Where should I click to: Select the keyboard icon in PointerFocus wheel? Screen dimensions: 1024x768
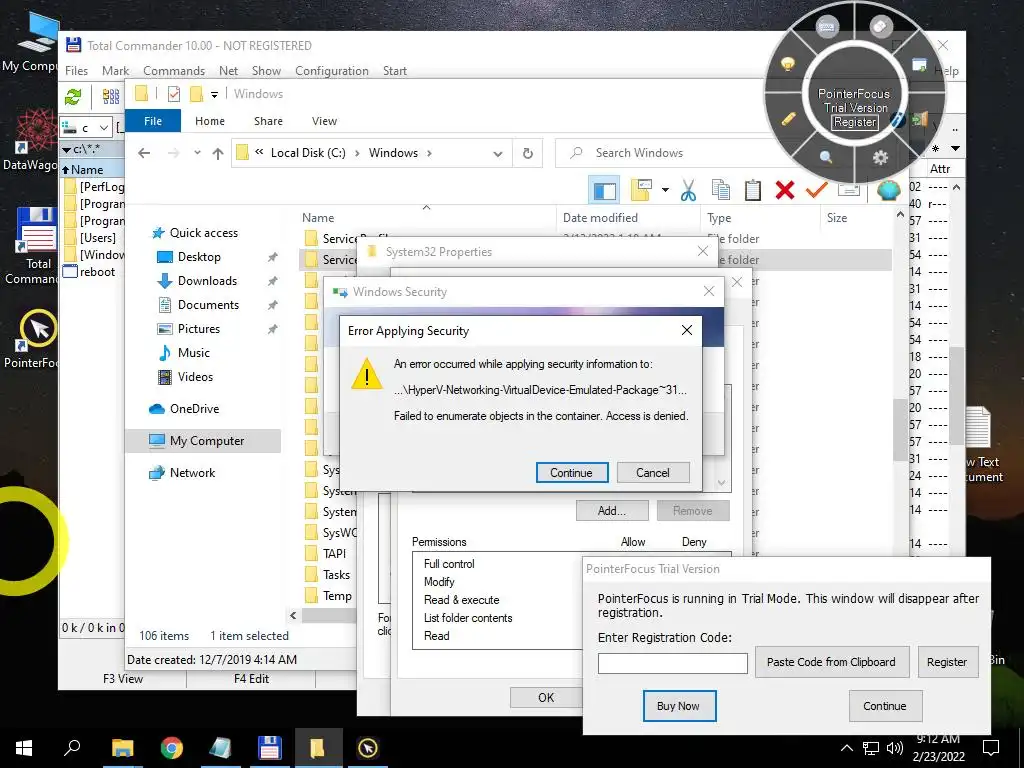click(826, 27)
